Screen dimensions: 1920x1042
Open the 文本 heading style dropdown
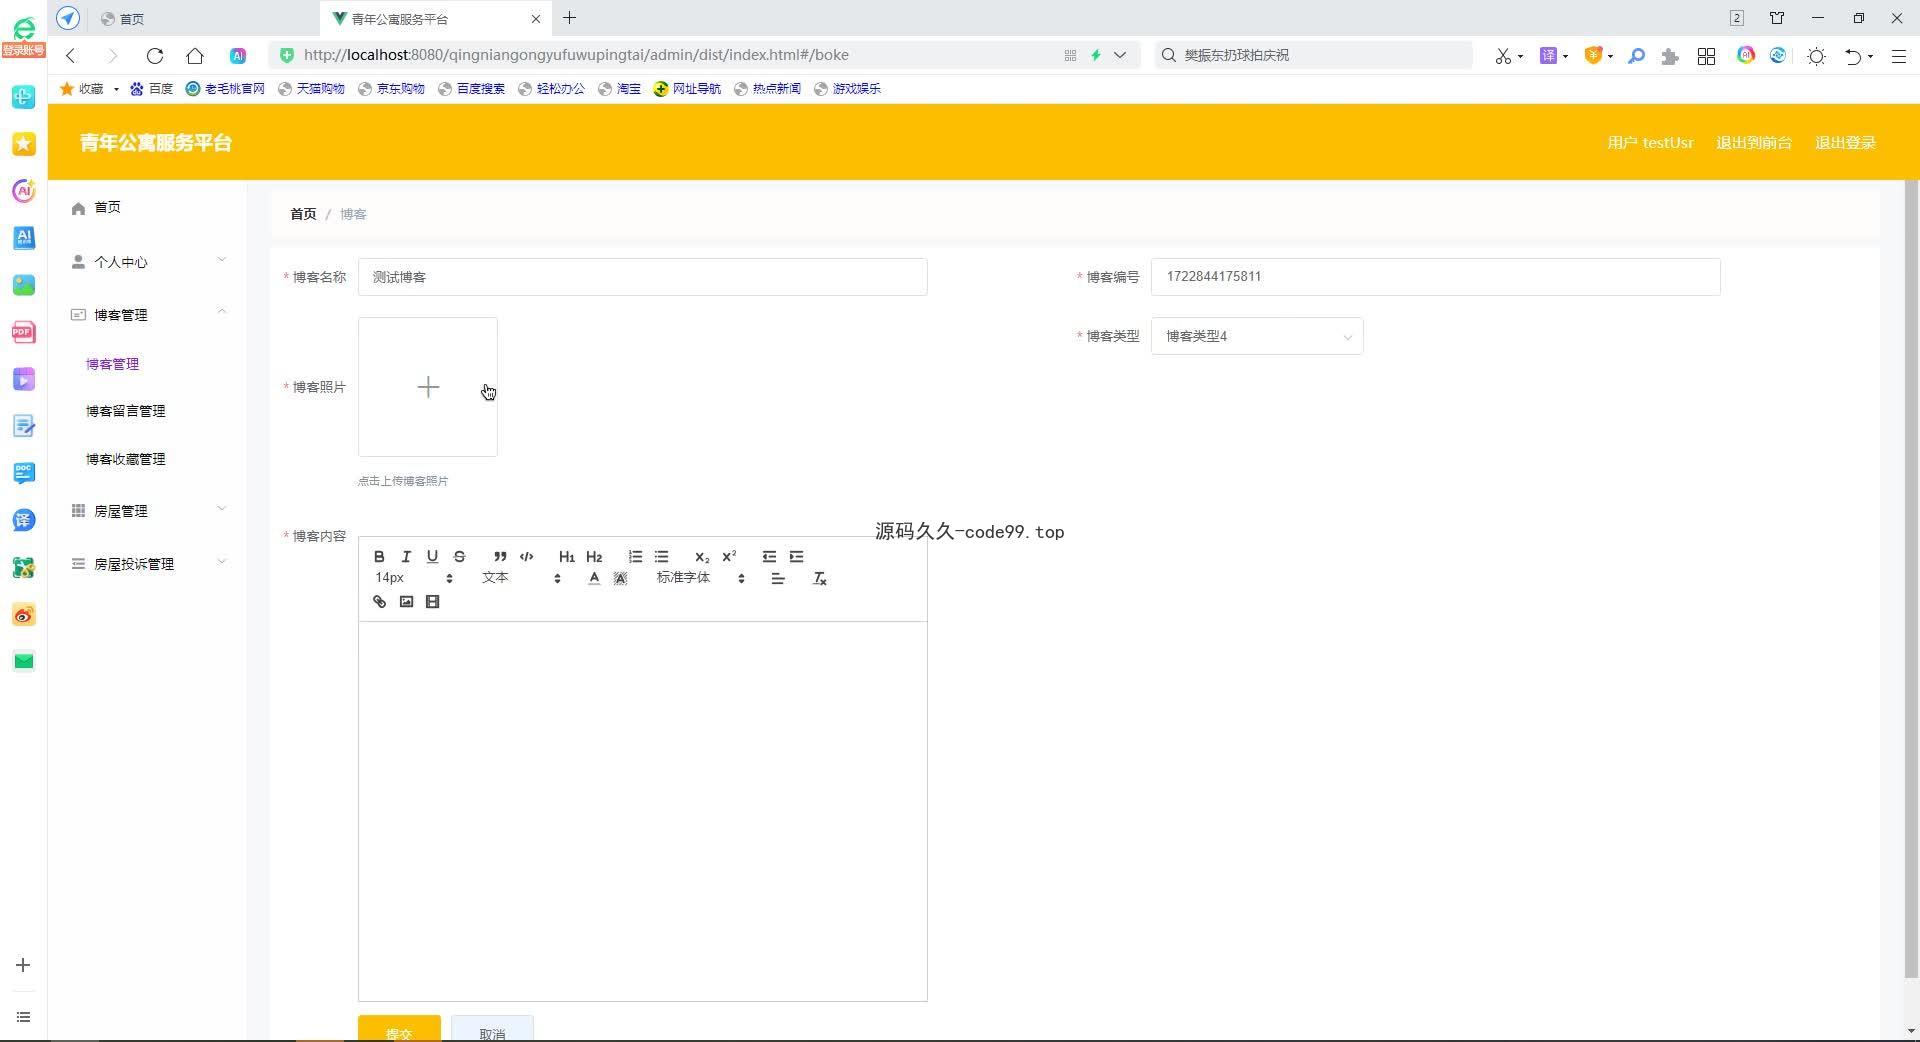[520, 578]
